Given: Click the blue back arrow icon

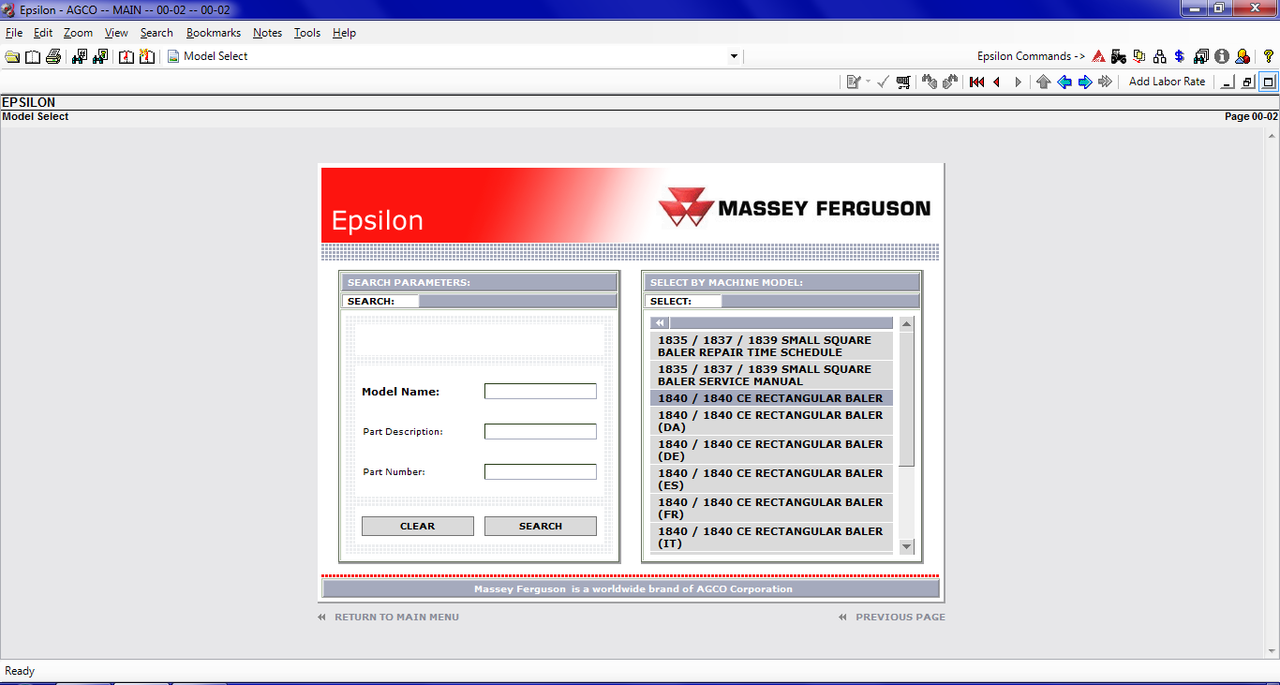Looking at the screenshot, I should [1064, 82].
